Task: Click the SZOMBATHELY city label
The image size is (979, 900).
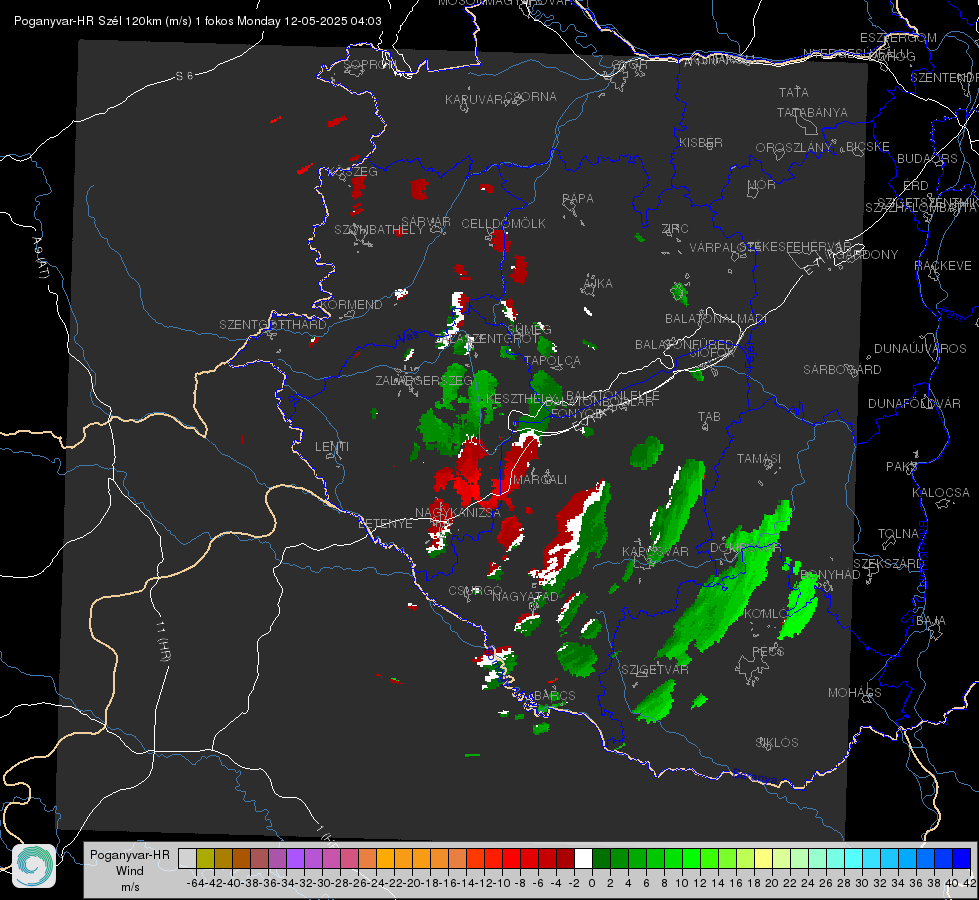Action: tap(379, 230)
